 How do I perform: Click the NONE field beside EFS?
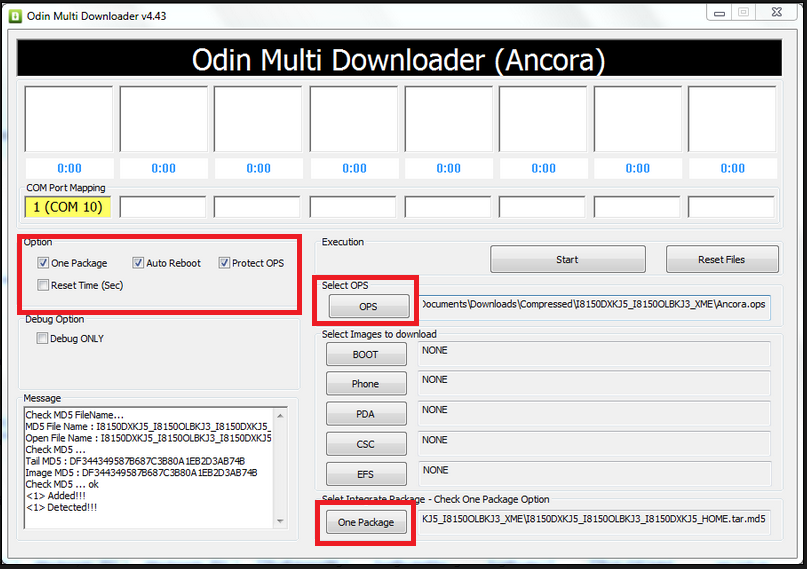(x=594, y=474)
